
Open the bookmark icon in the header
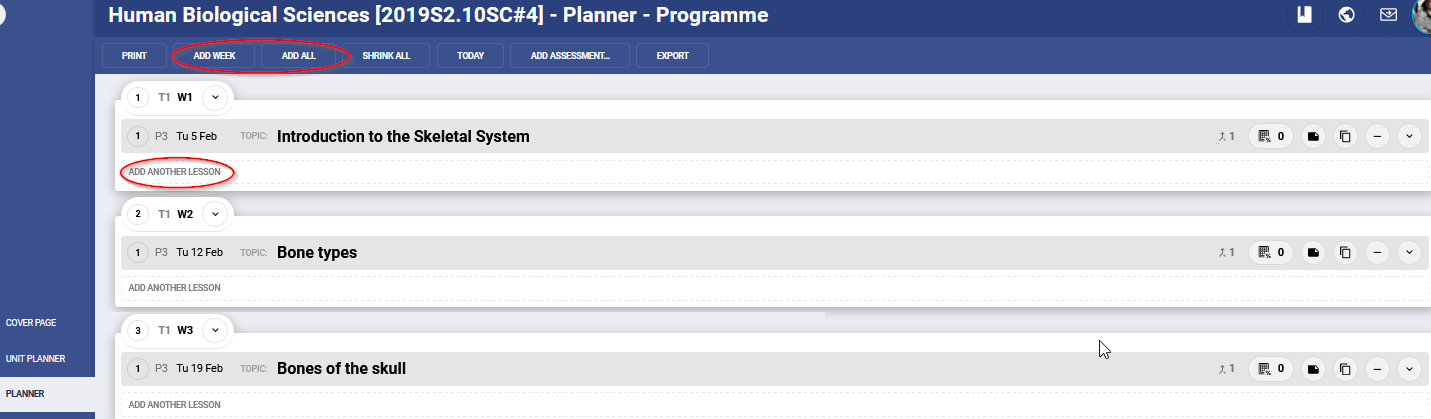point(1302,15)
